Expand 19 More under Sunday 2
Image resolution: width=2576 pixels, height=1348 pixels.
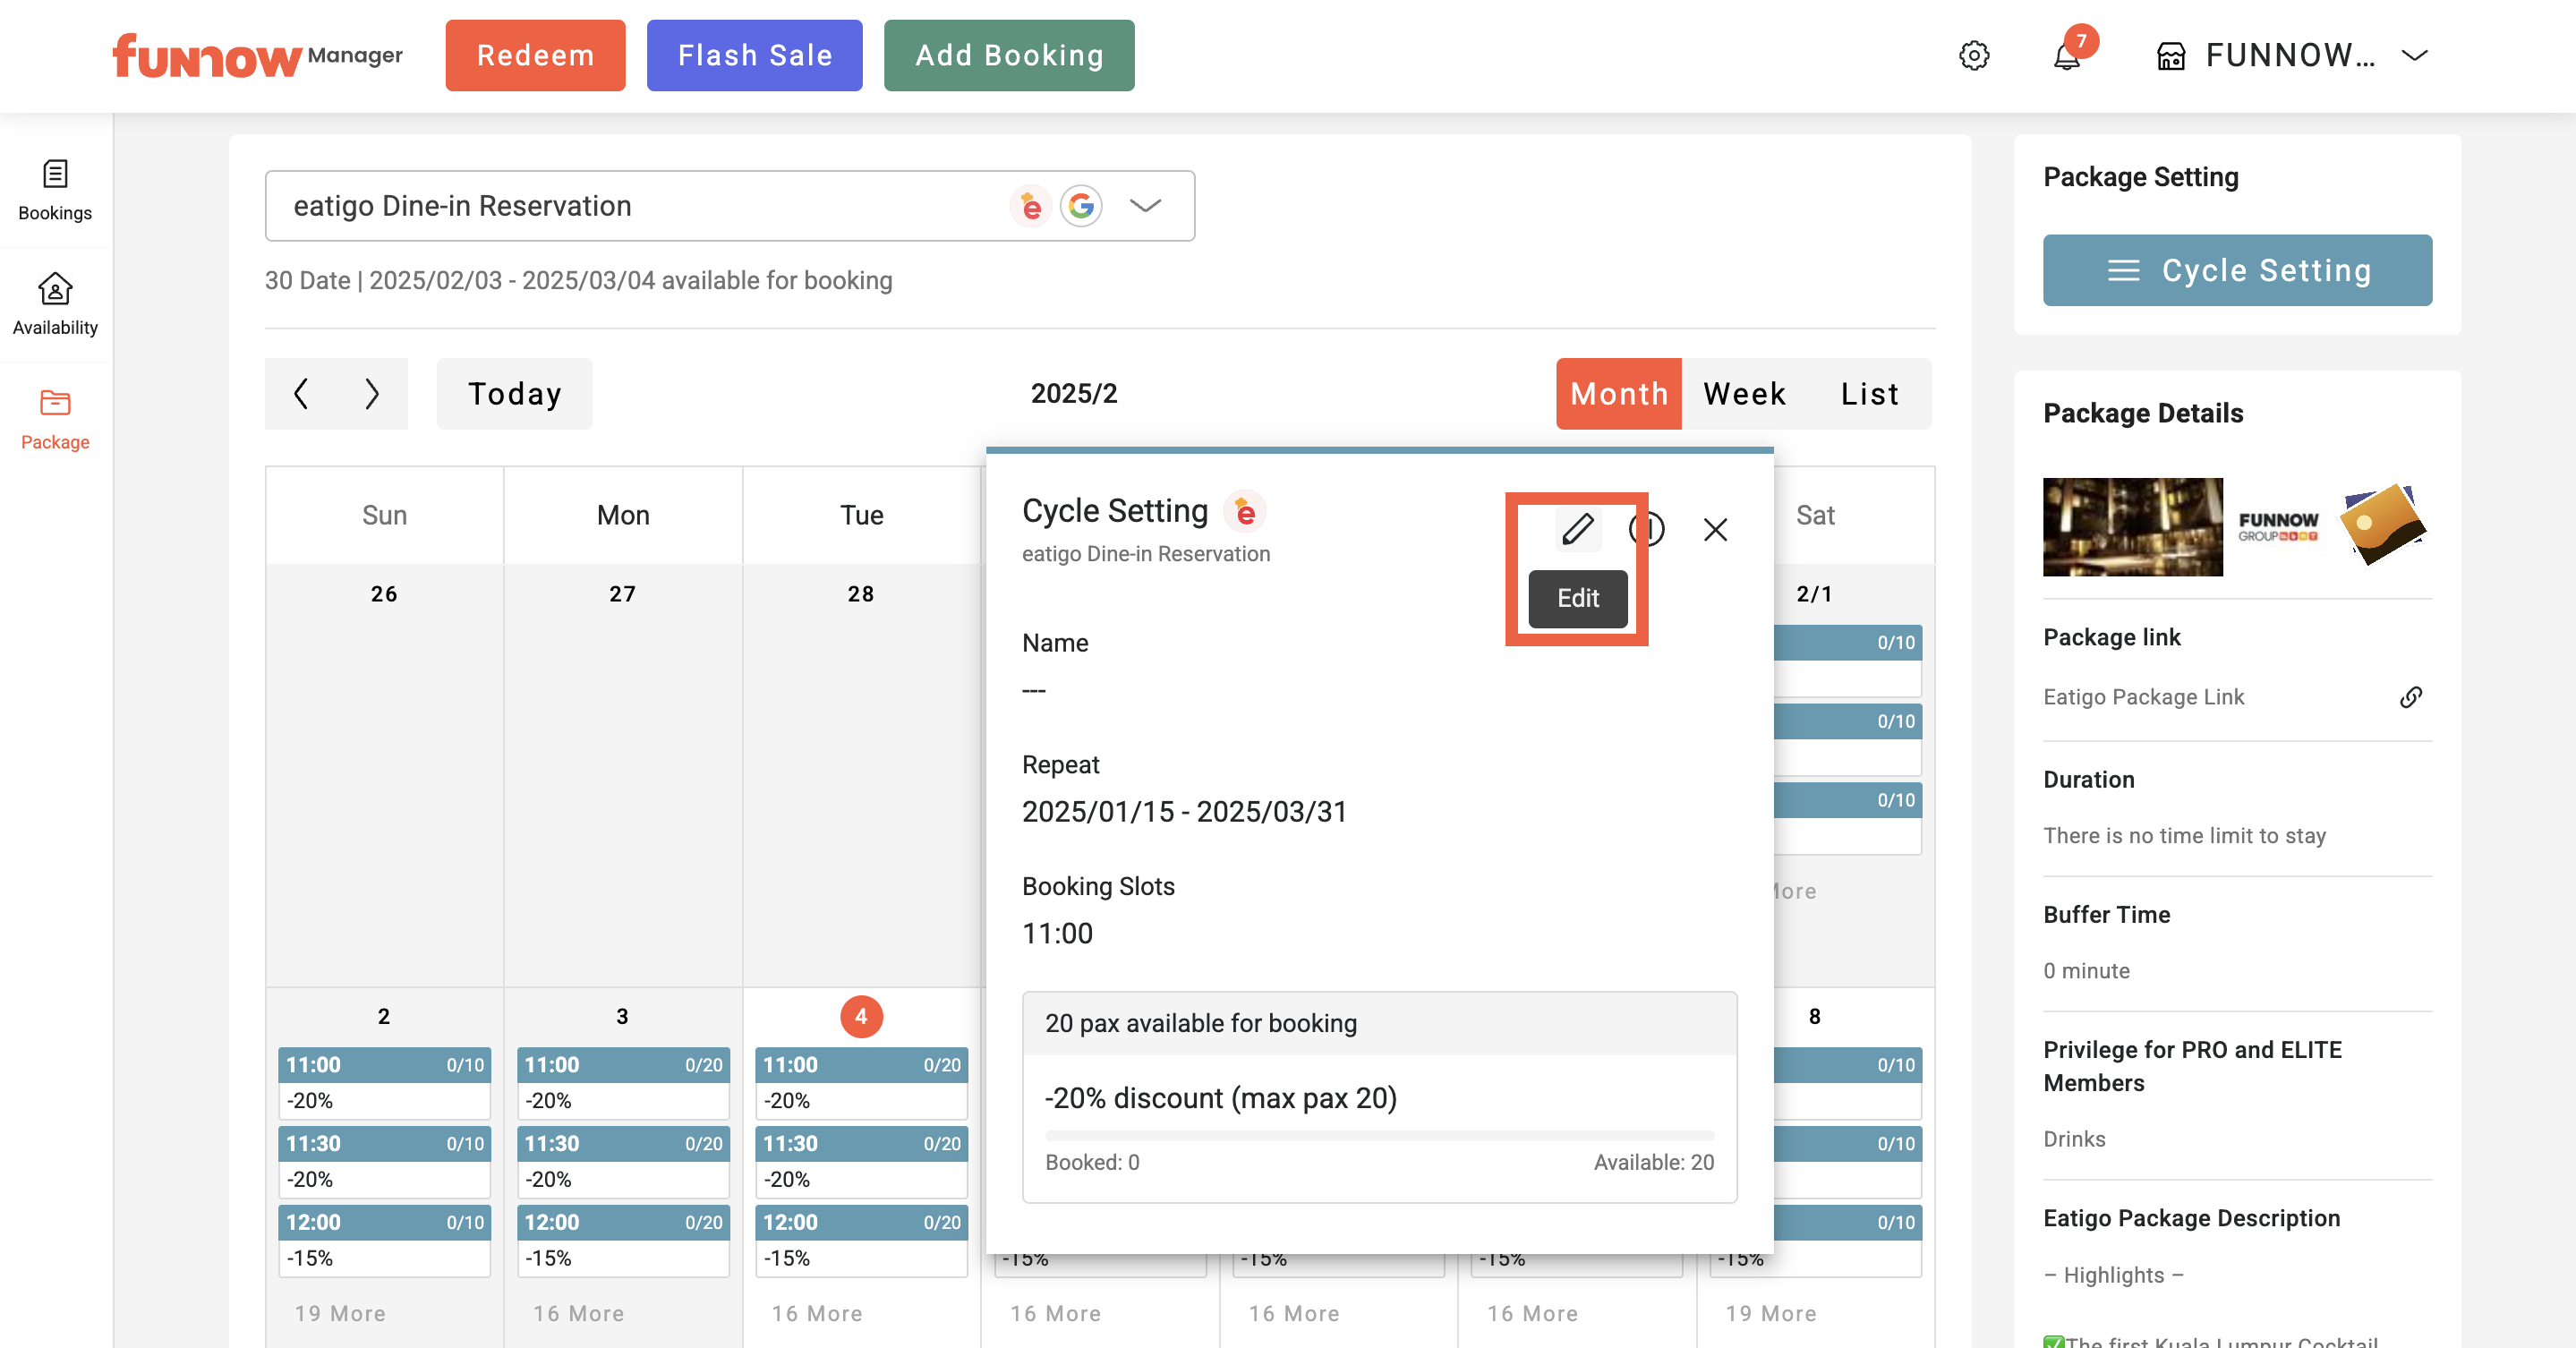coord(340,1314)
